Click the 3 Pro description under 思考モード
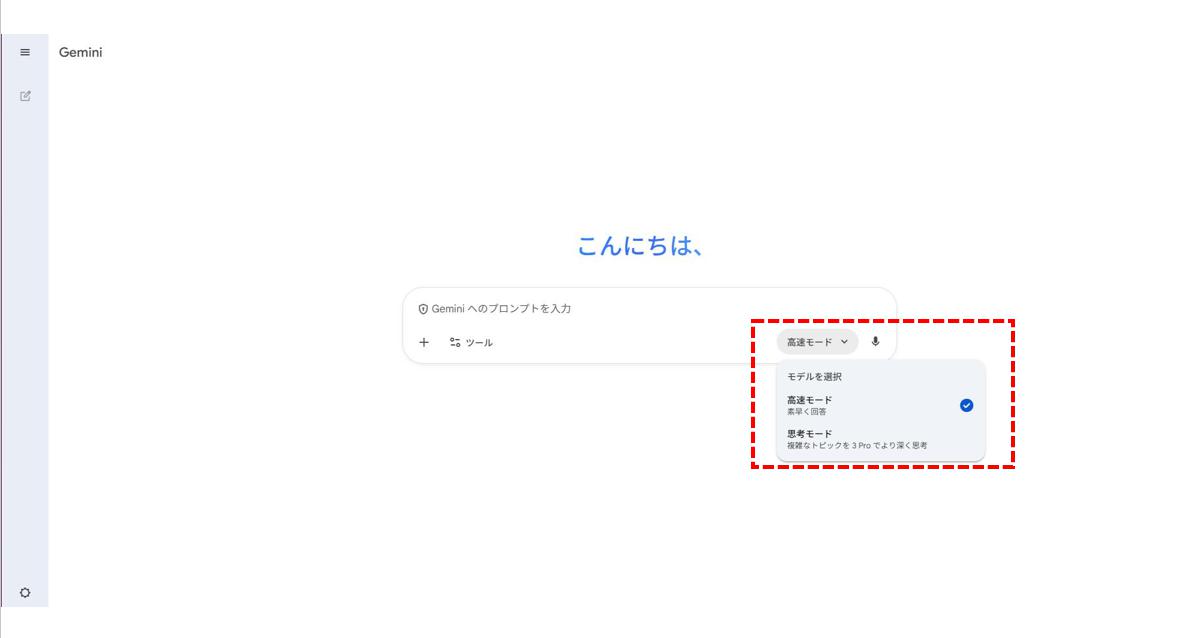The height and width of the screenshot is (638, 1194). pos(857,446)
